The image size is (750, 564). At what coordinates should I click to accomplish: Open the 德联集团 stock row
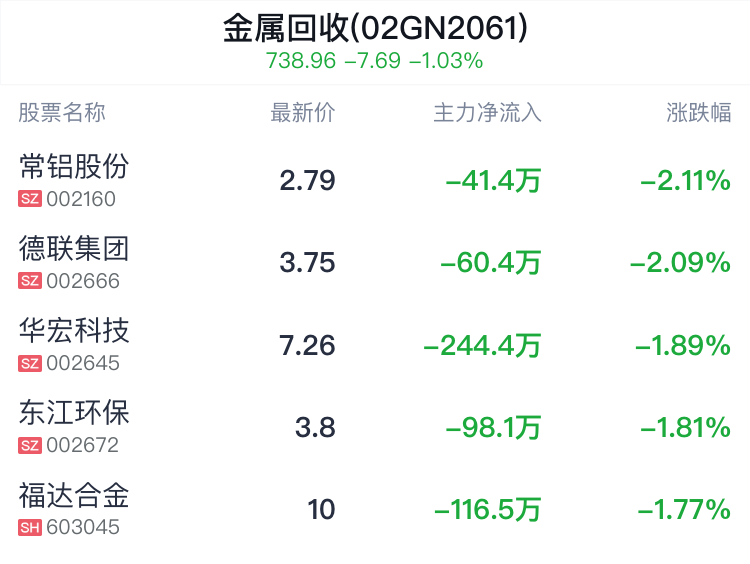375,263
